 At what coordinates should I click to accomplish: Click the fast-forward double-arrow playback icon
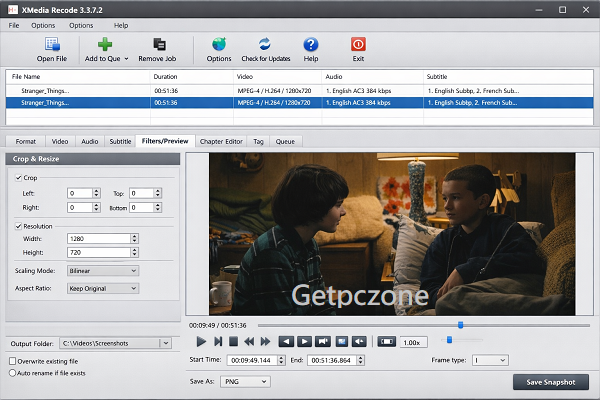(265, 341)
